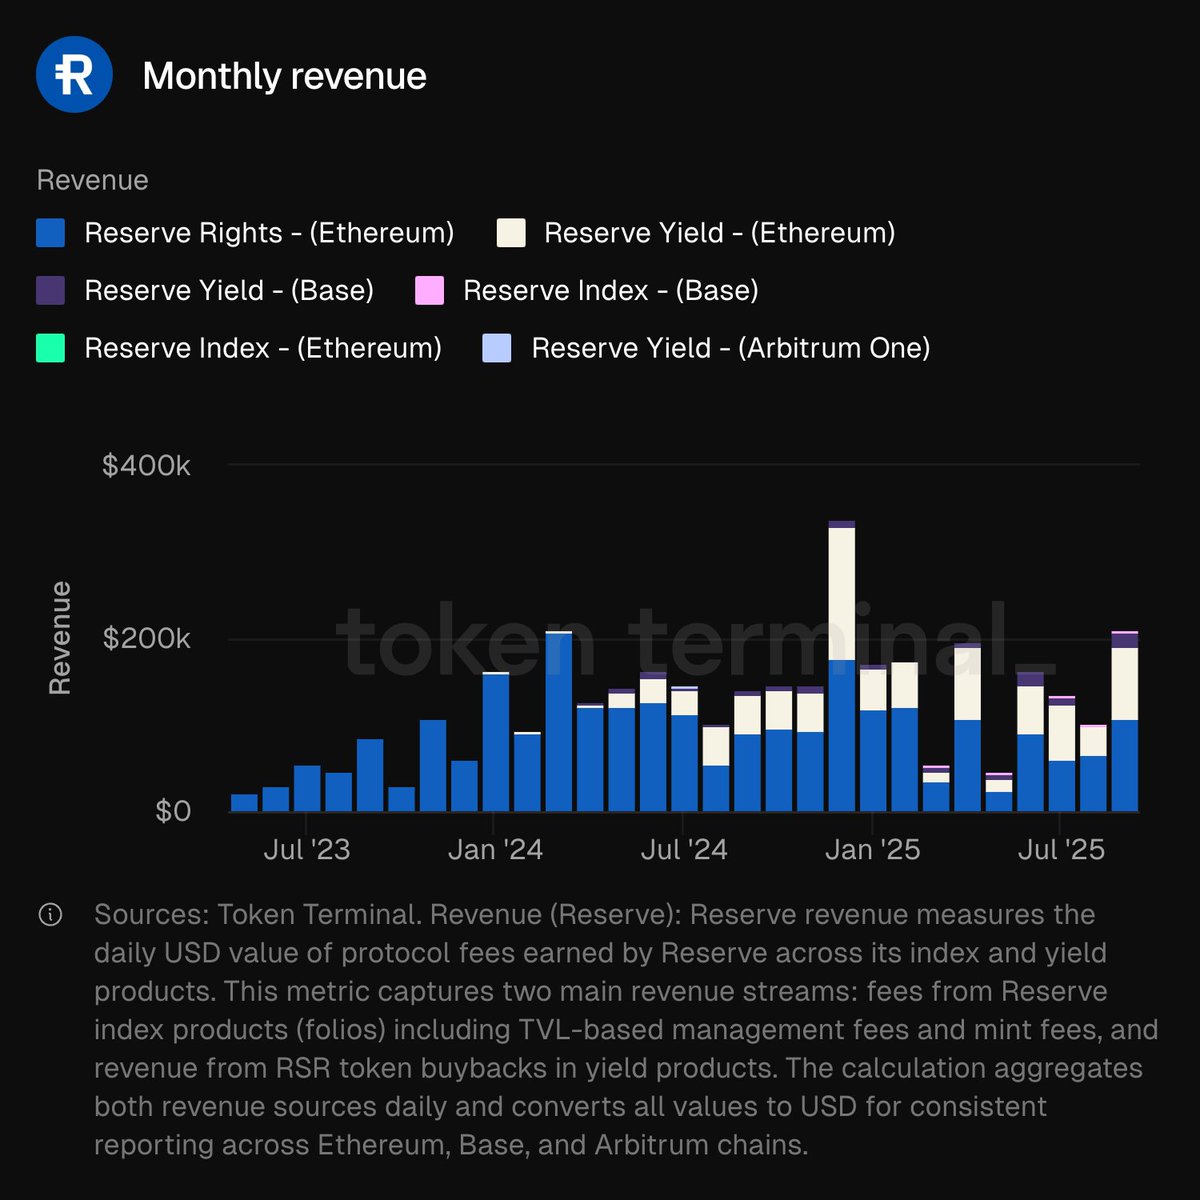
Task: Click the Revenue legend heading
Action: coord(92,180)
